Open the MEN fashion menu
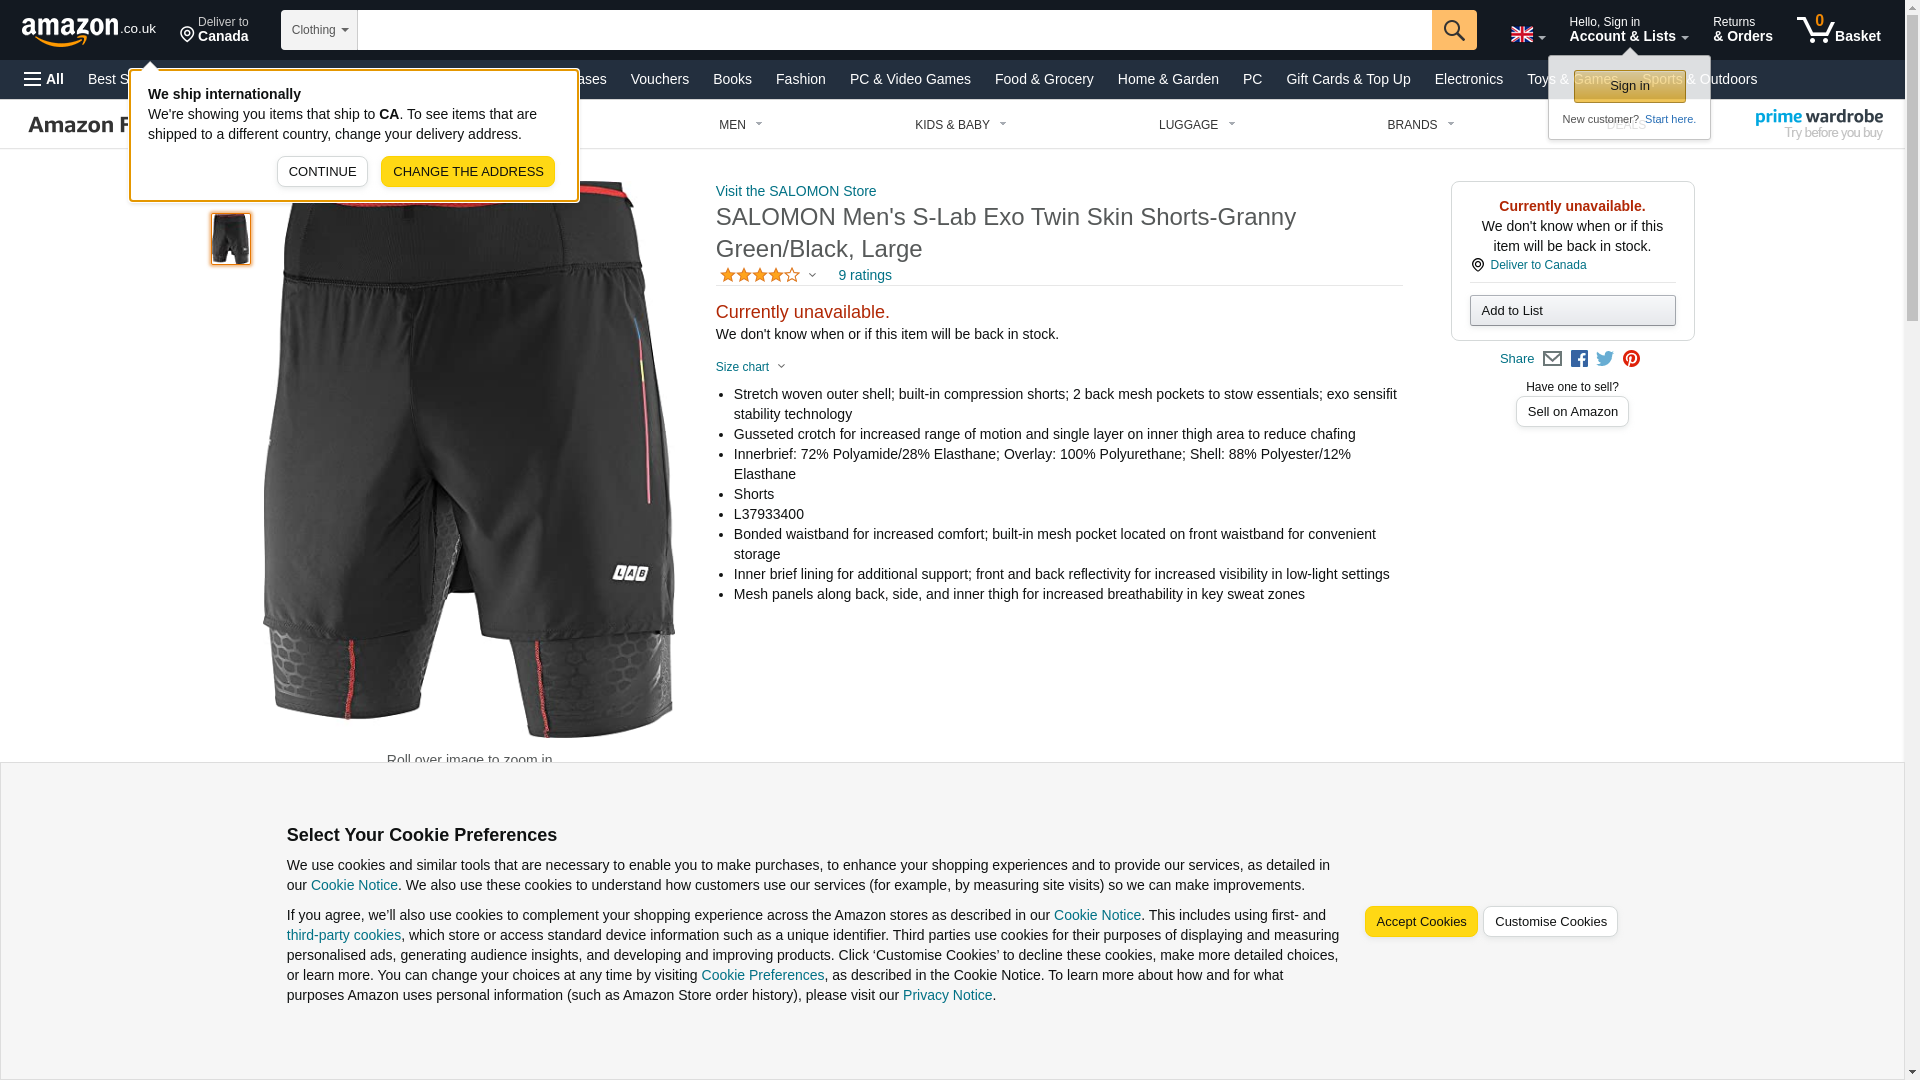Image resolution: width=1920 pixels, height=1080 pixels. [x=741, y=125]
